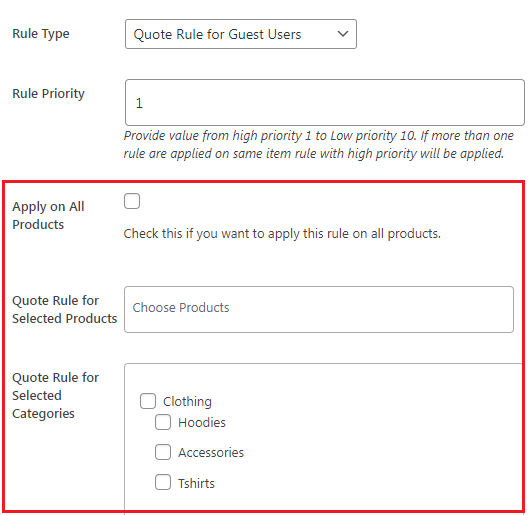Select the Accessories label text
This screenshot has height=515, width=530.
click(211, 453)
